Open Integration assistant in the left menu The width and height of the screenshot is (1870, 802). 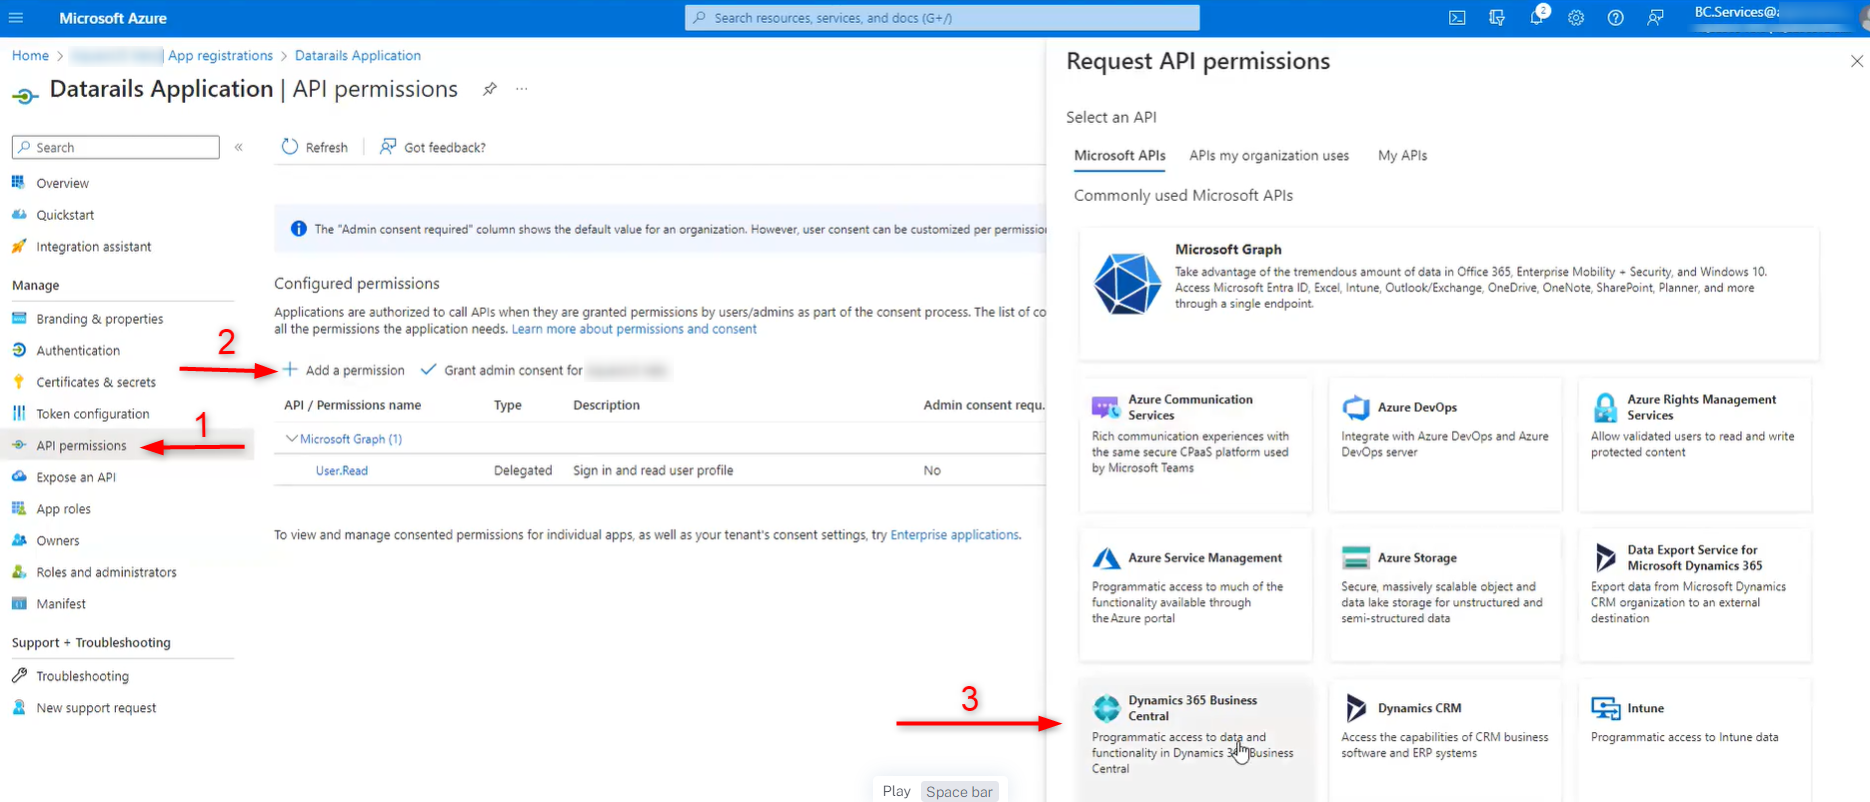coord(93,247)
